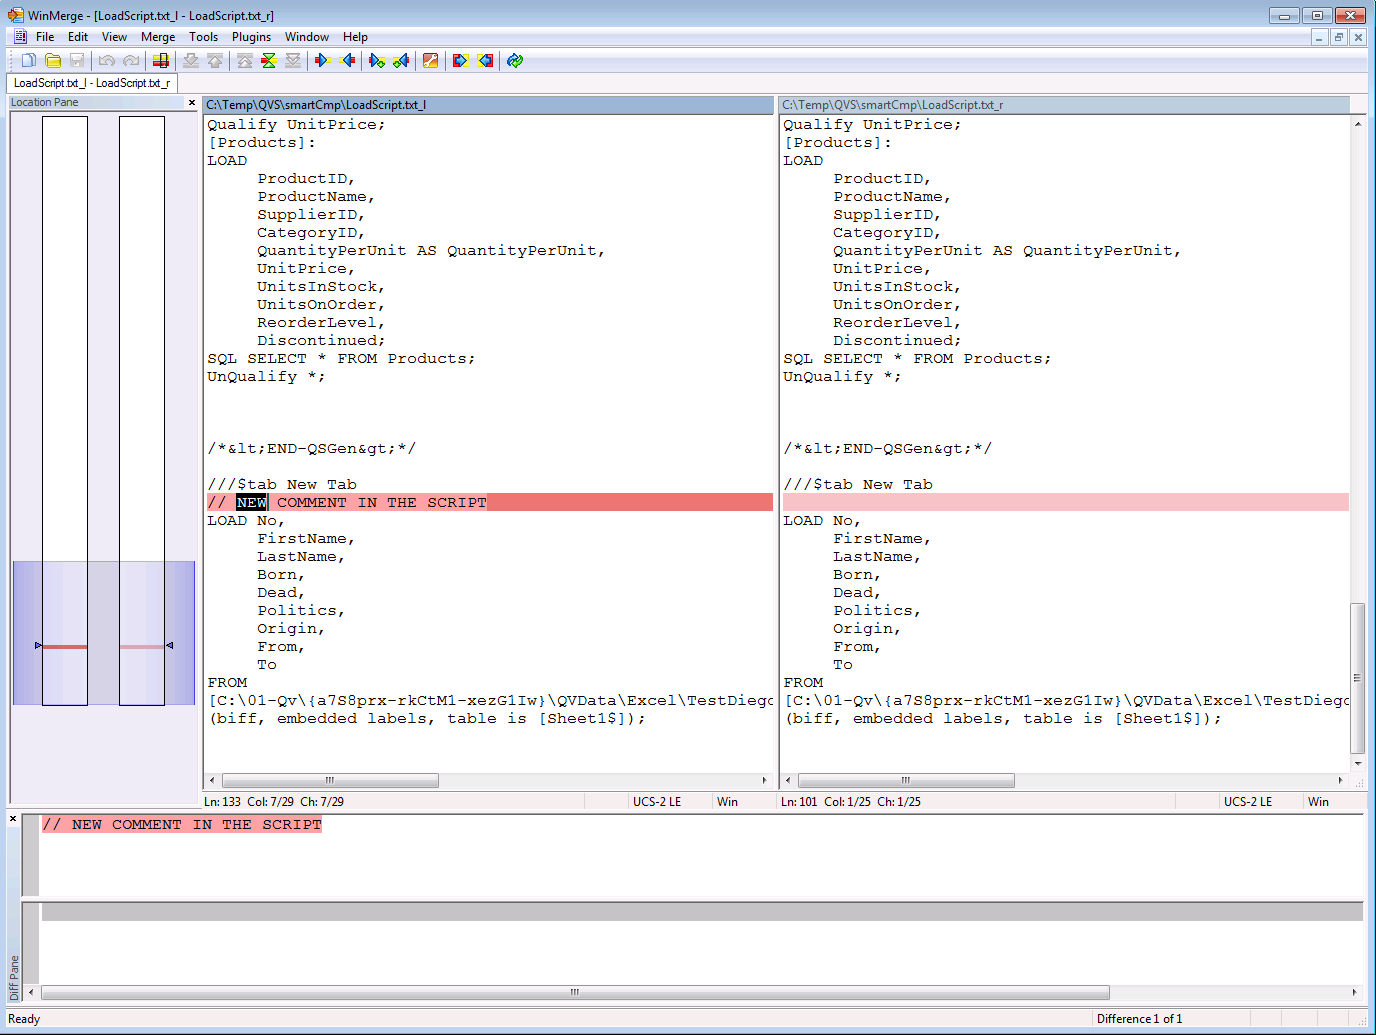Open the Merge menu
The height and width of the screenshot is (1035, 1376).
tap(158, 37)
